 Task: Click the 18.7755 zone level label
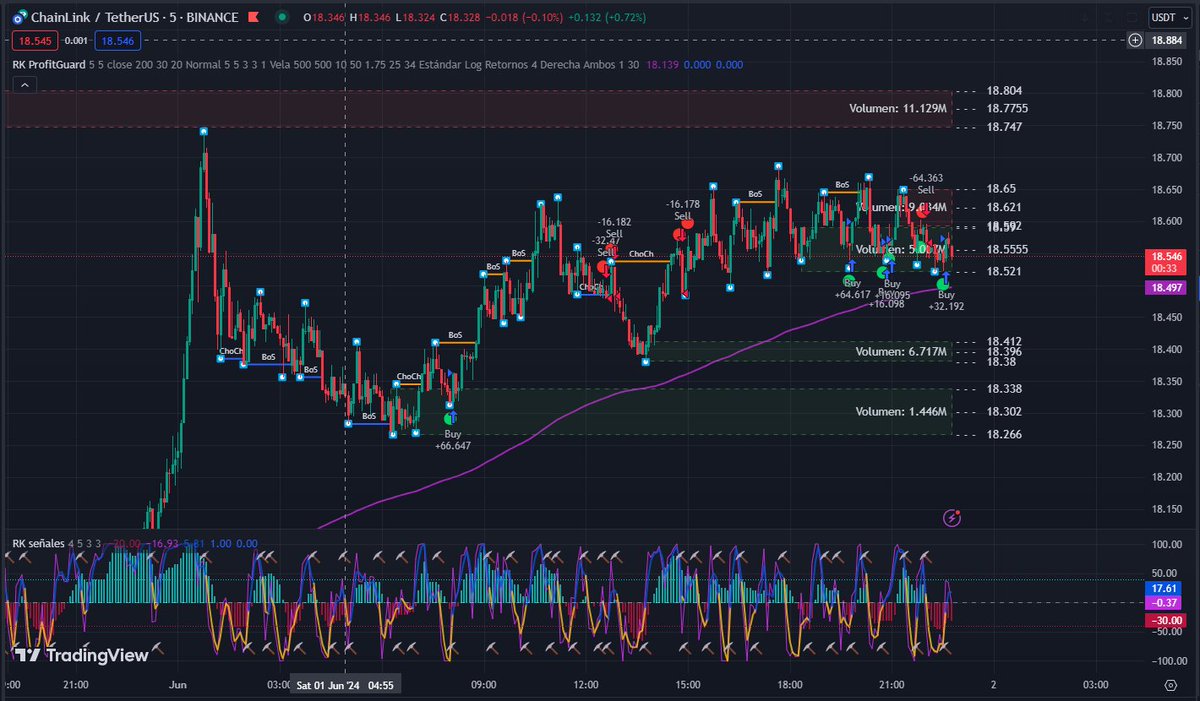click(x=1007, y=108)
